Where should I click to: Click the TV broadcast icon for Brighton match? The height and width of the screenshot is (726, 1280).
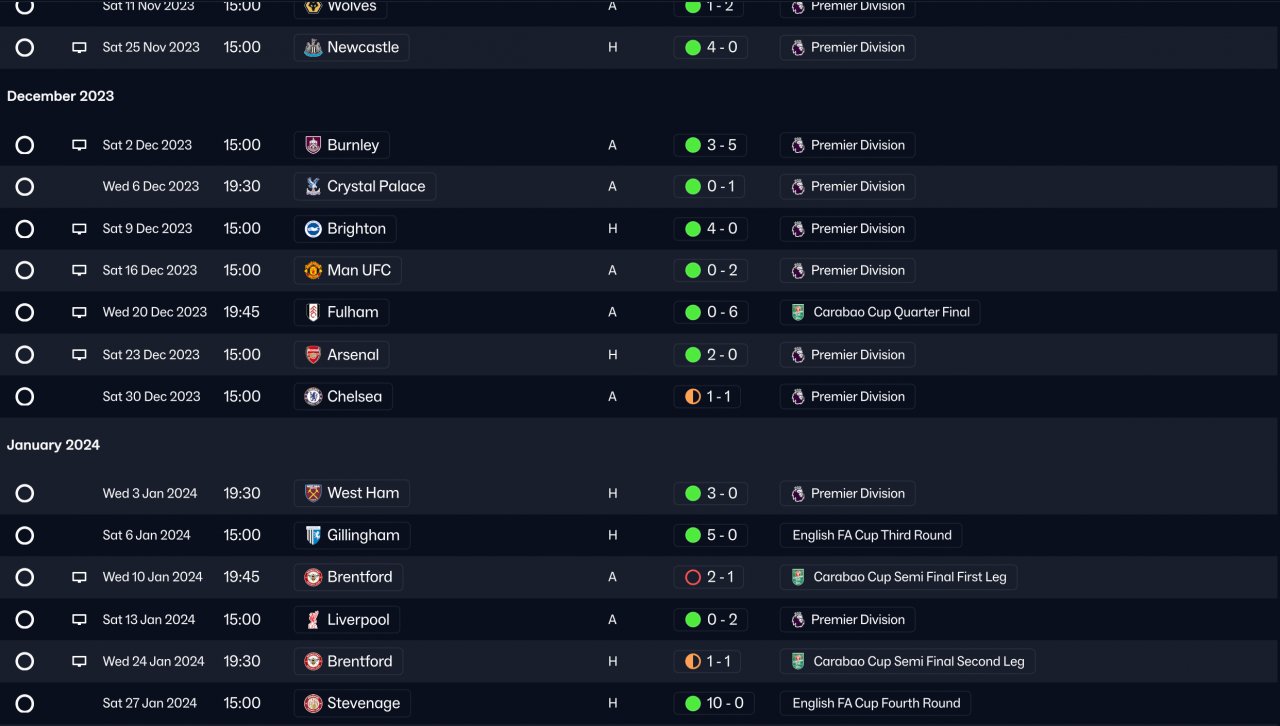point(79,229)
